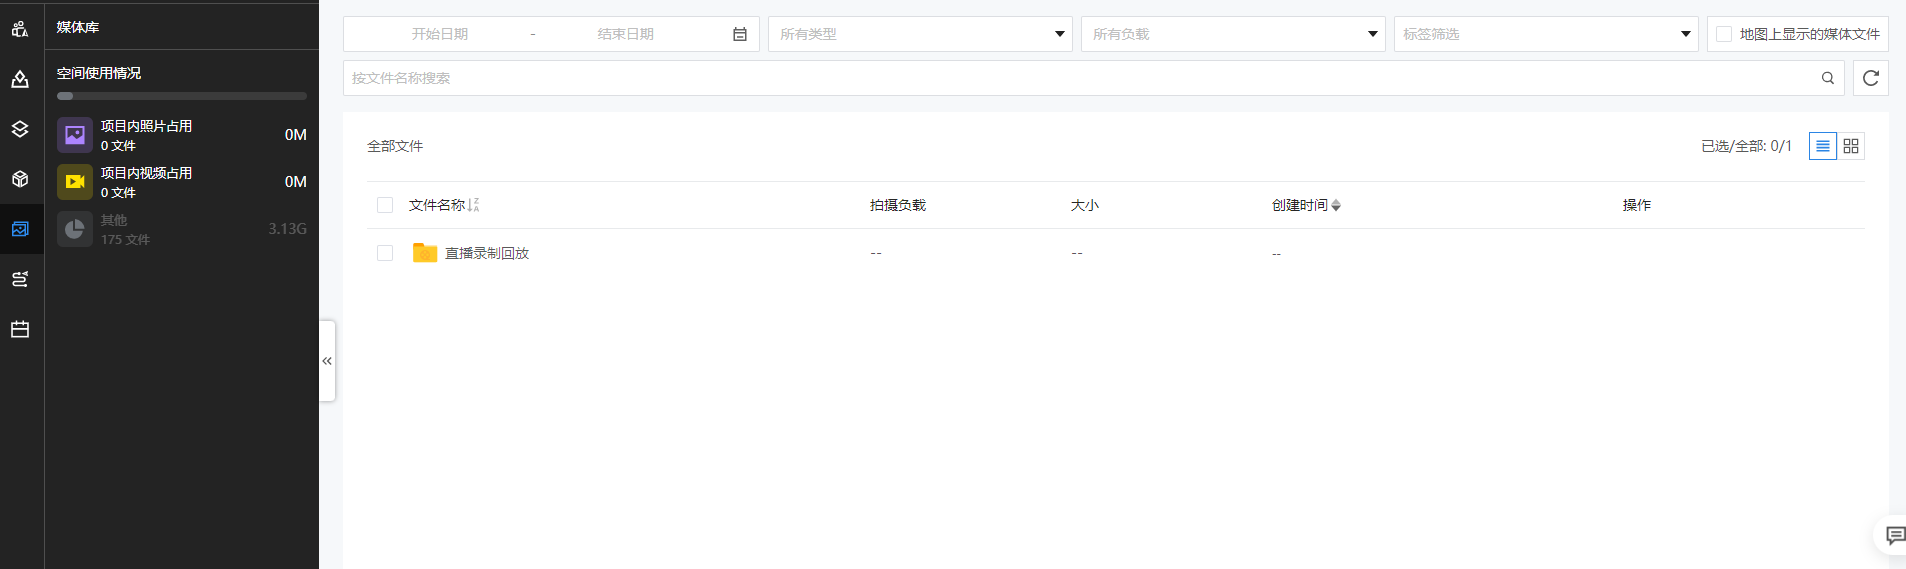
Task: Click the refresh button beside search bar
Action: coord(1870,78)
